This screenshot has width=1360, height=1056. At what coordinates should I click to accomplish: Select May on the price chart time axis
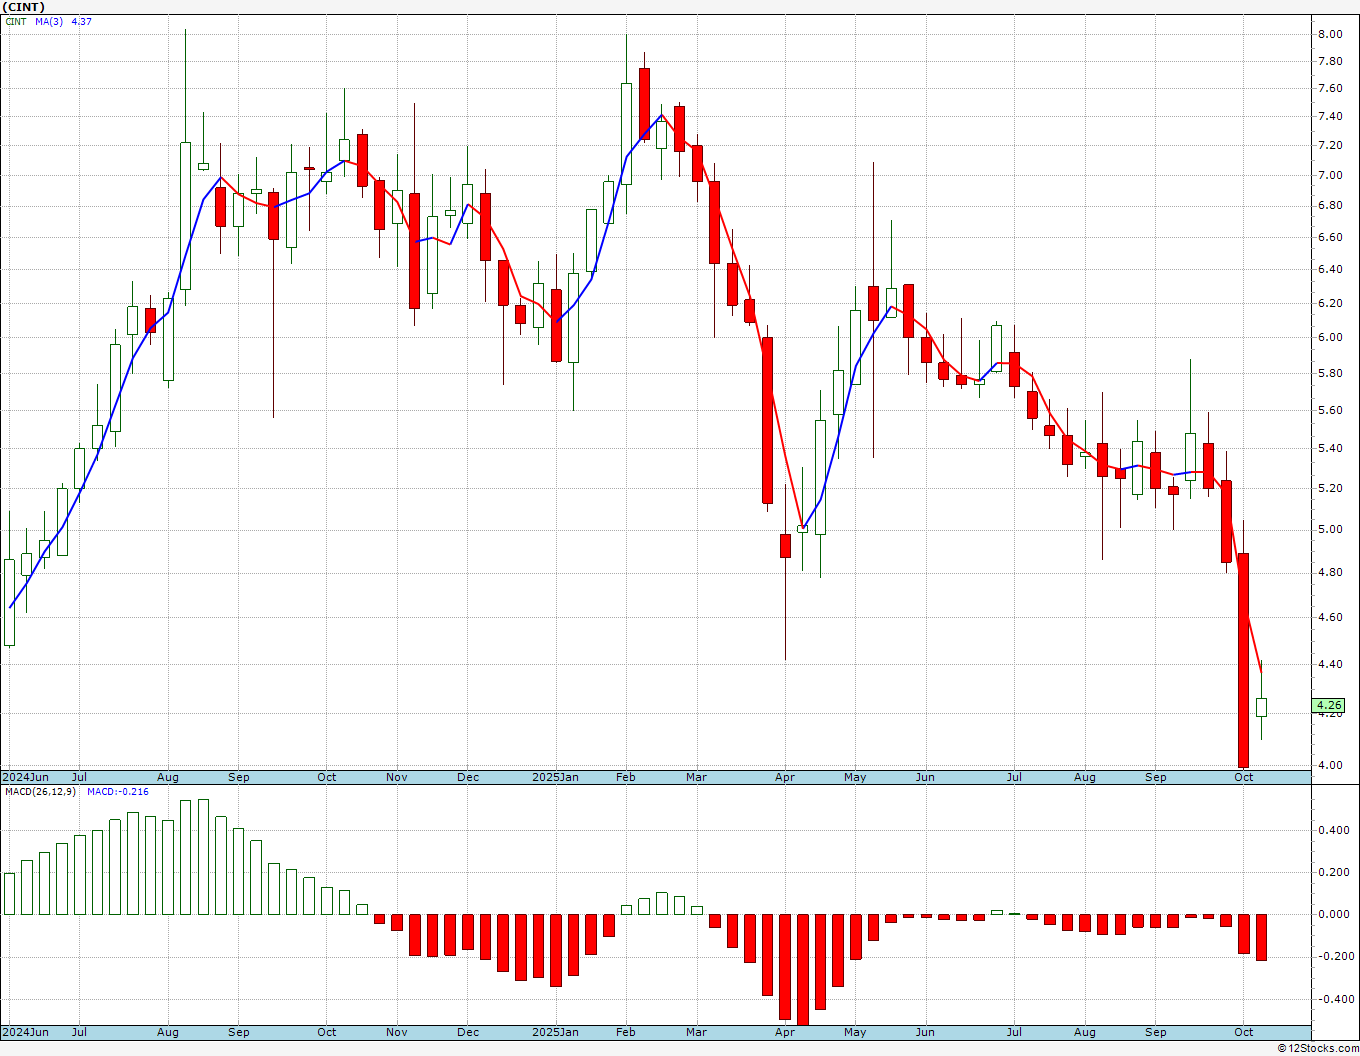tap(855, 777)
